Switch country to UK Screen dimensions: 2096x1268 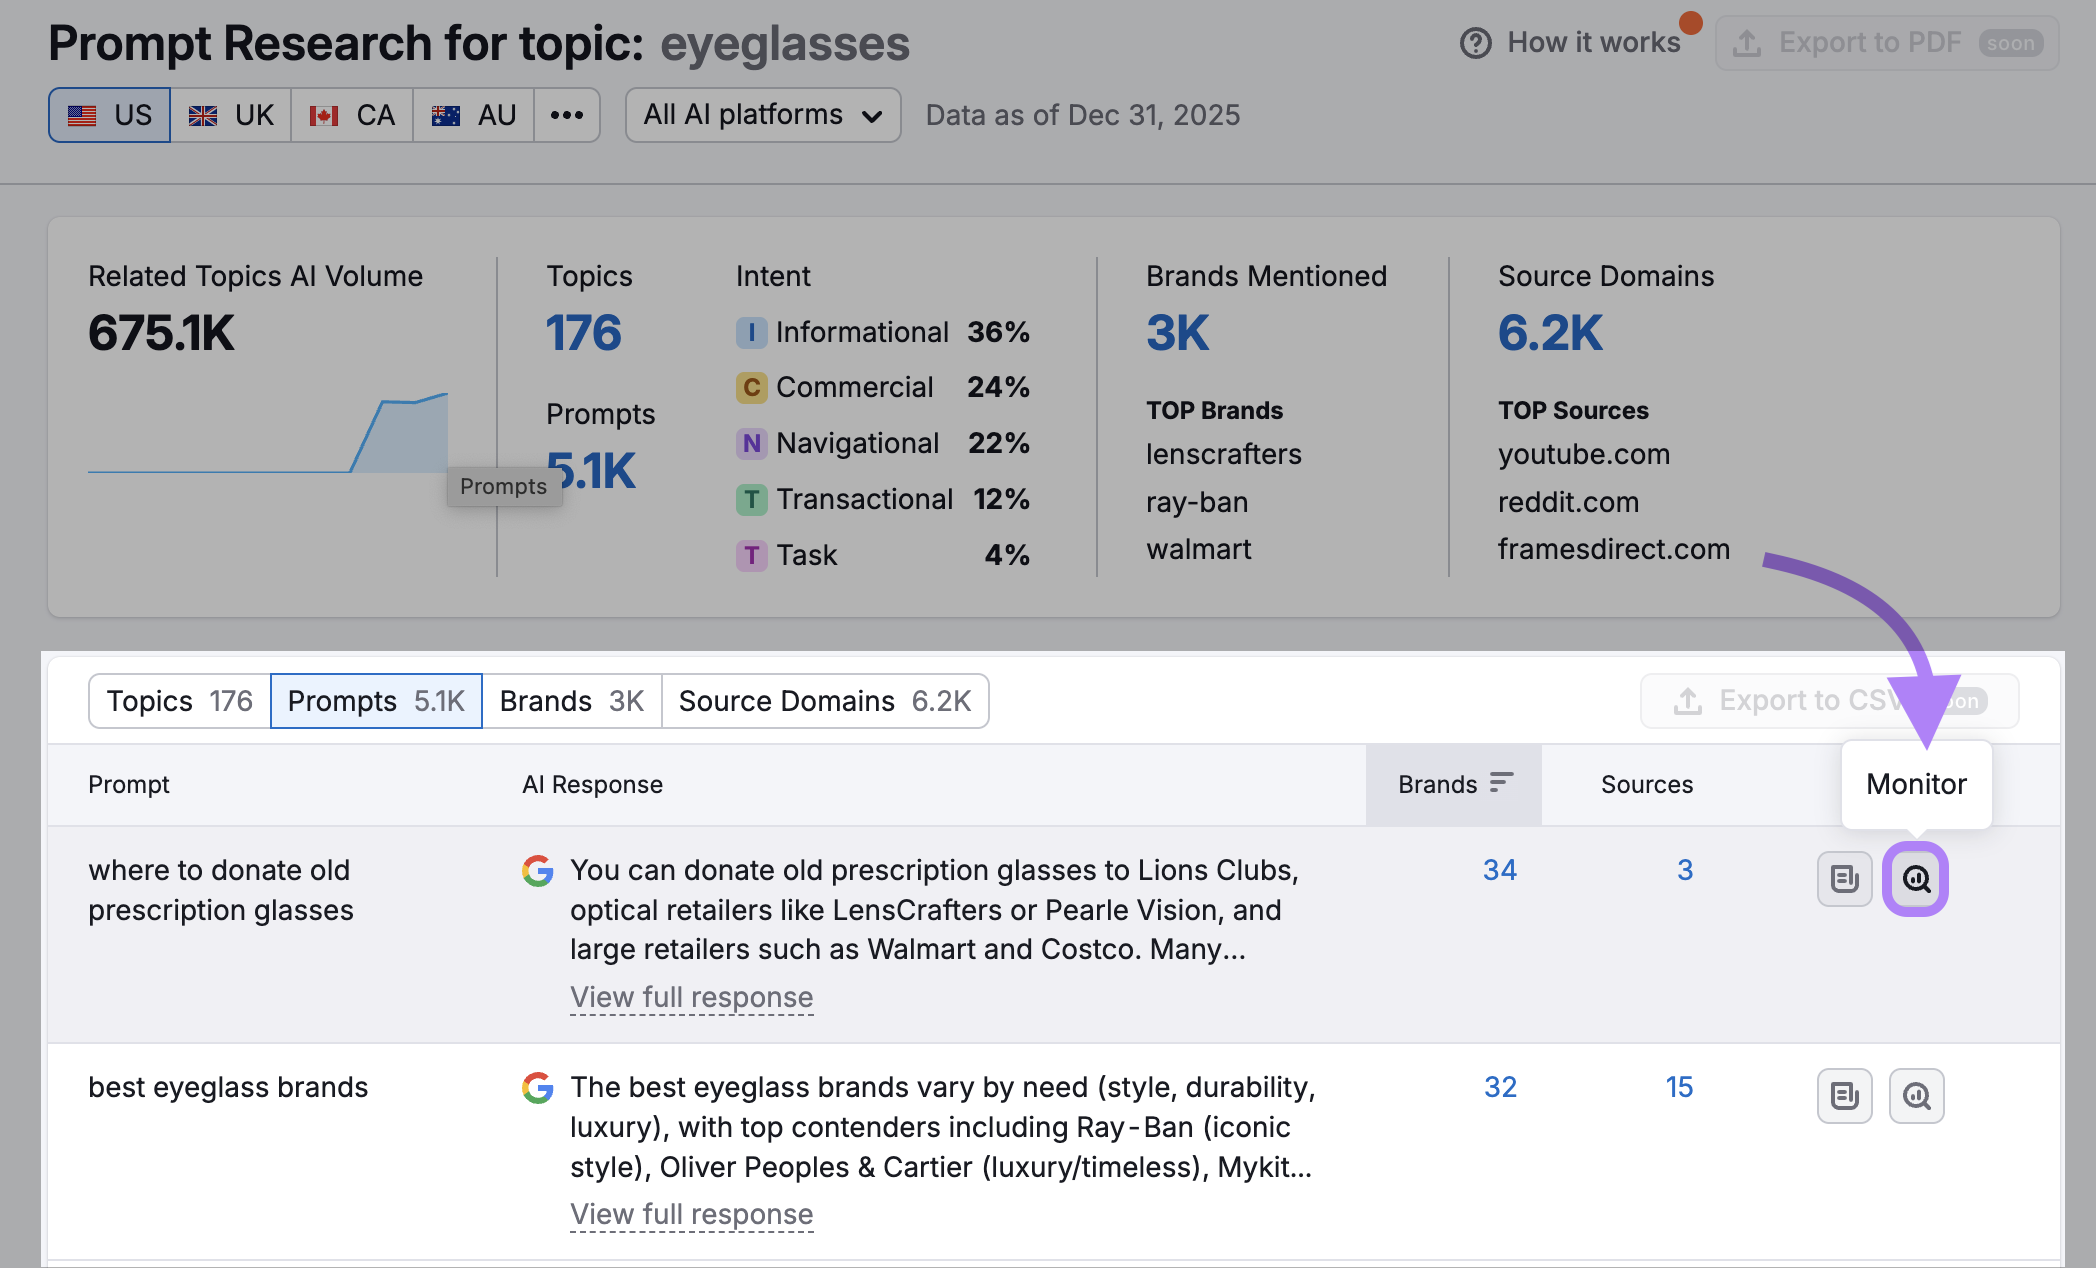(x=231, y=115)
